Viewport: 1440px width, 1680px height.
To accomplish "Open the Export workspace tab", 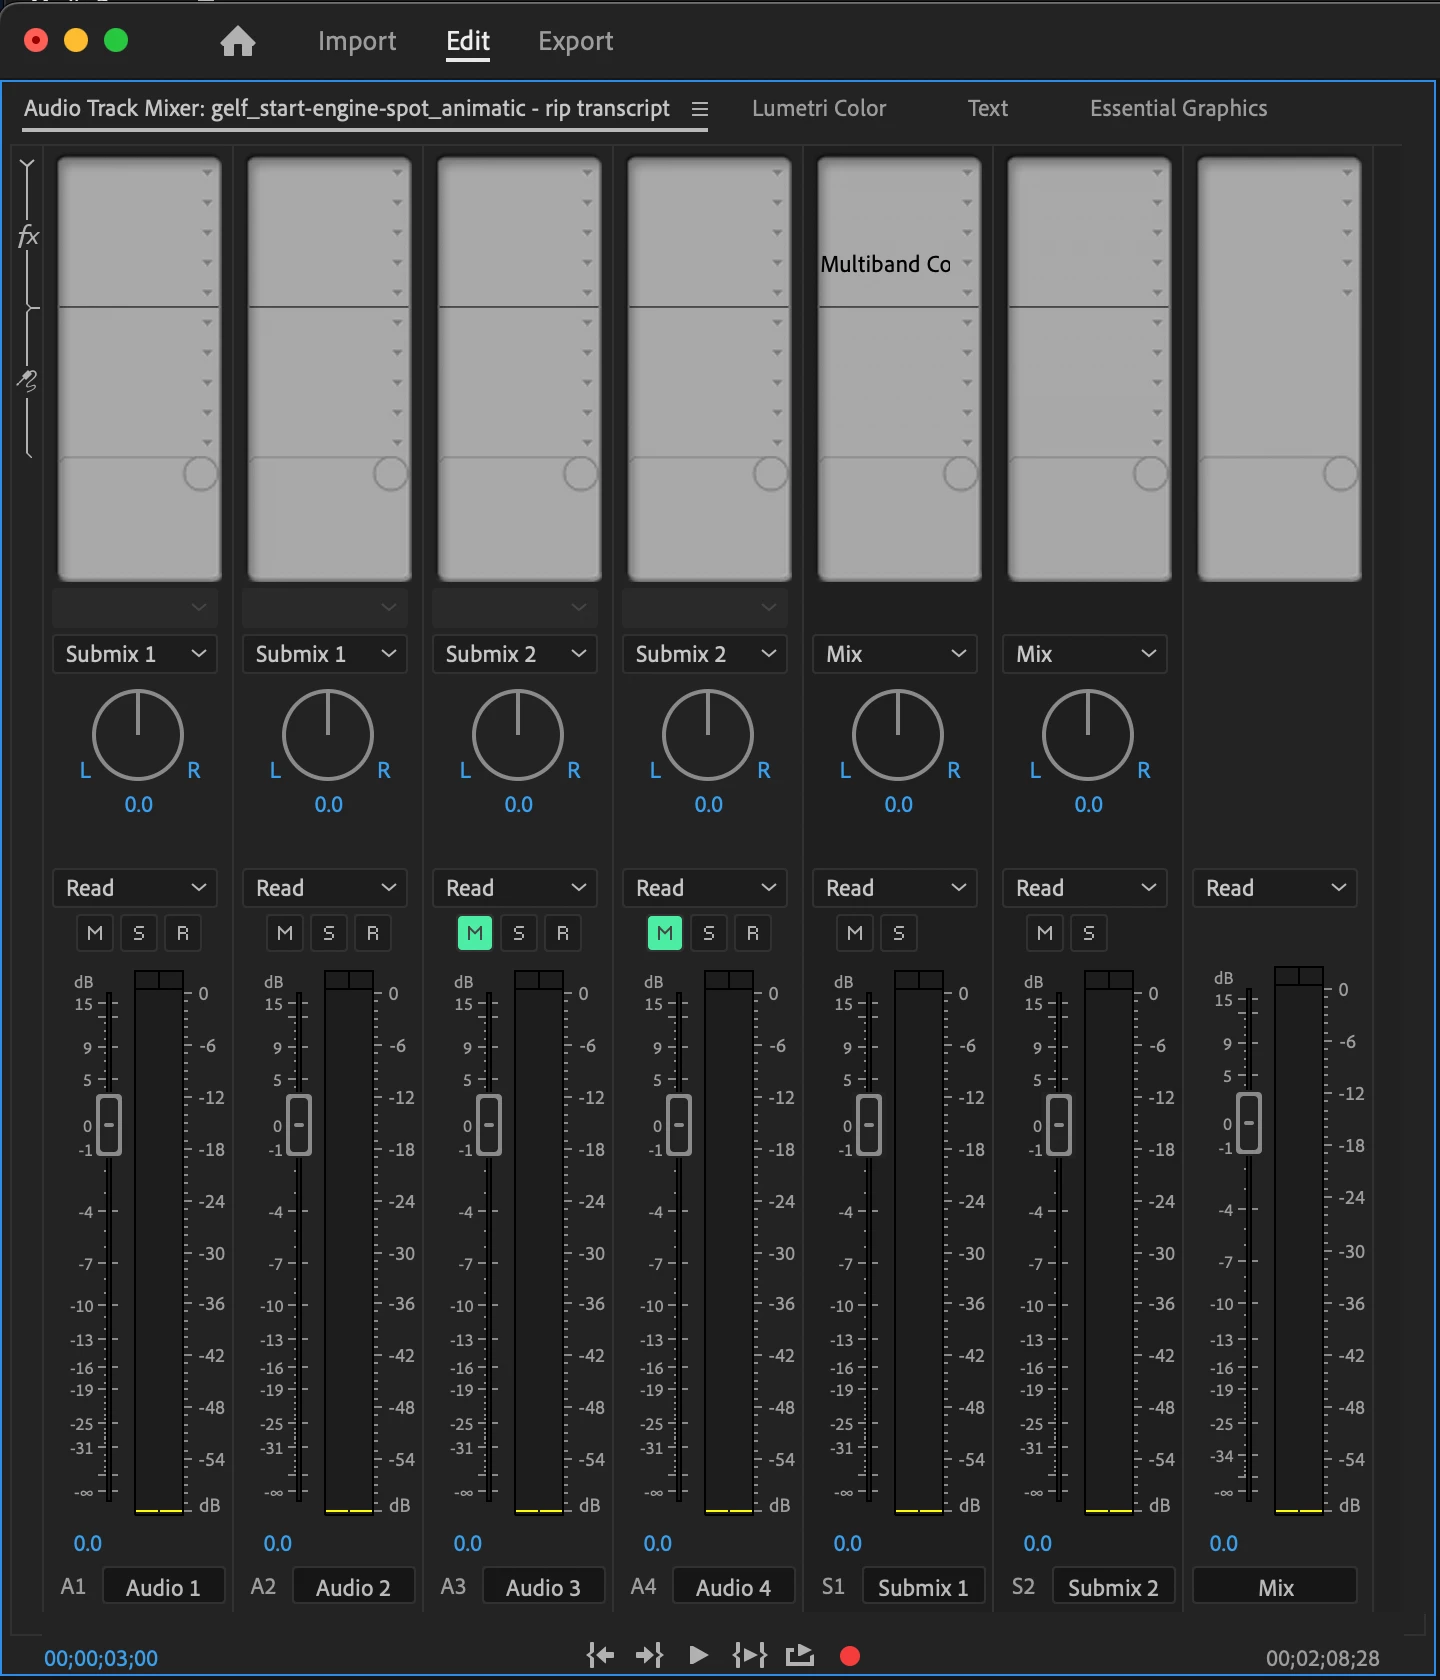I will [576, 41].
